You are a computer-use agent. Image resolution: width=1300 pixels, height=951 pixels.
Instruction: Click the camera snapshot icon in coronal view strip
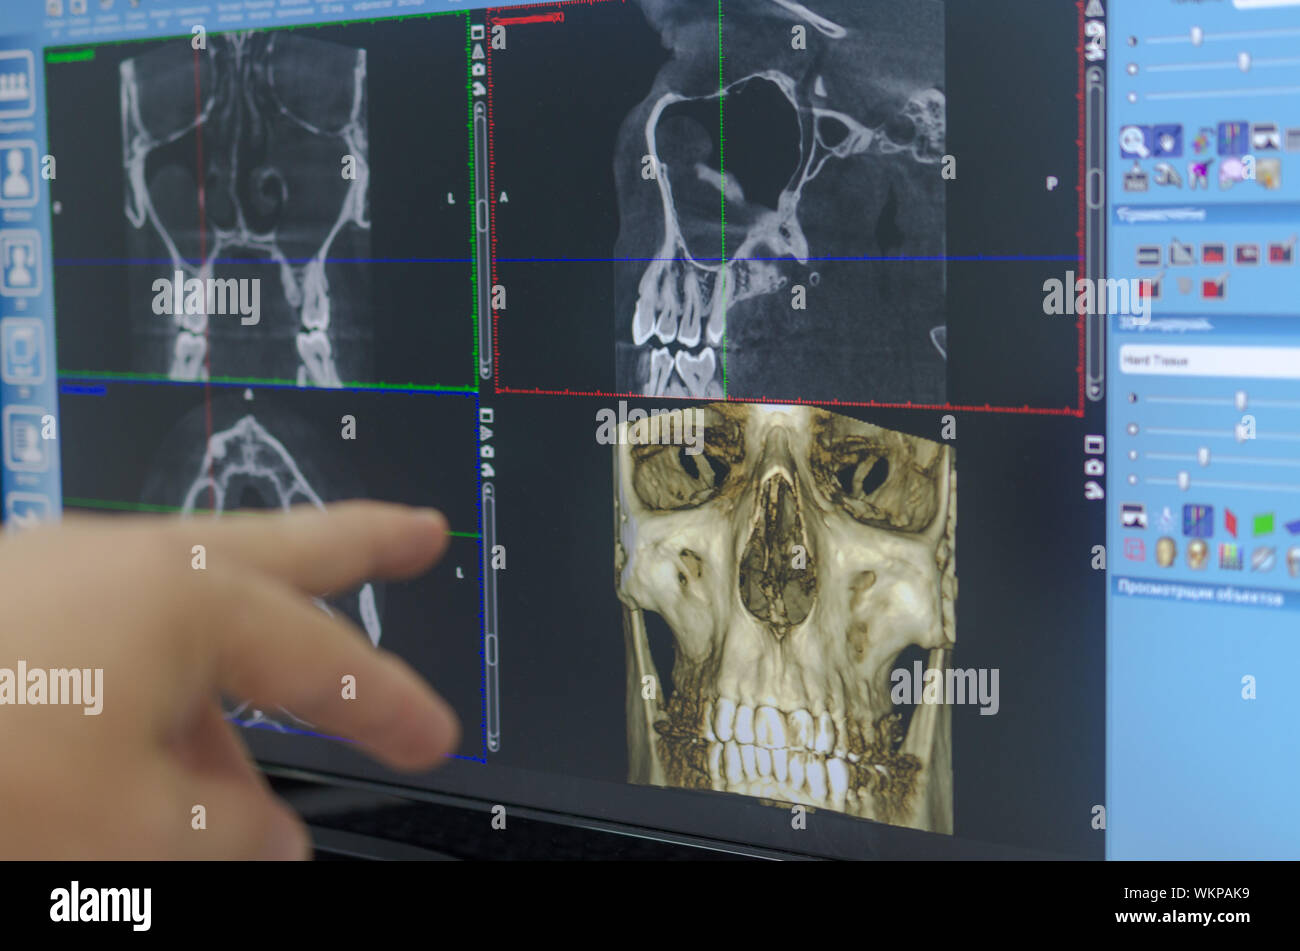click(480, 69)
